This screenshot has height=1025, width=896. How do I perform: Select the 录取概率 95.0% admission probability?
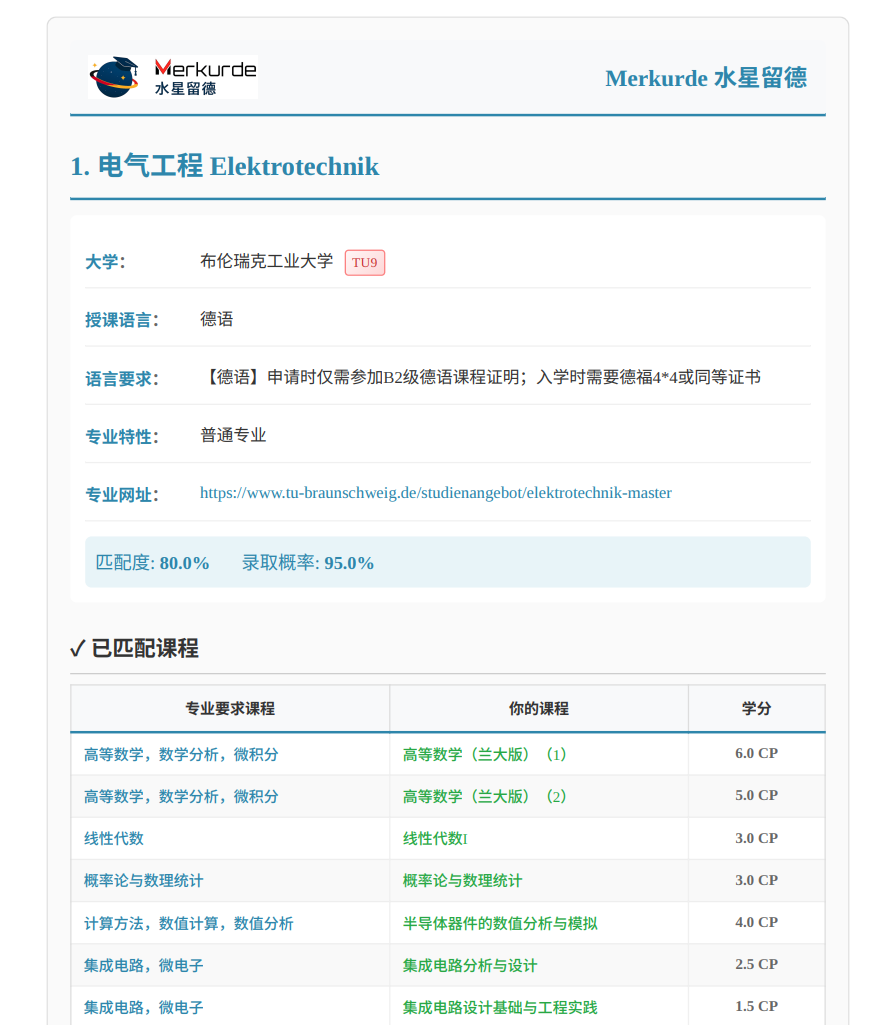(304, 562)
